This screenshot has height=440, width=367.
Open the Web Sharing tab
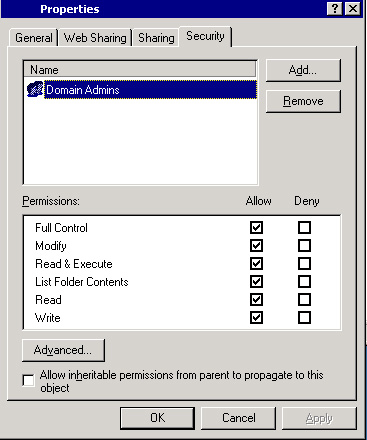coord(95,38)
